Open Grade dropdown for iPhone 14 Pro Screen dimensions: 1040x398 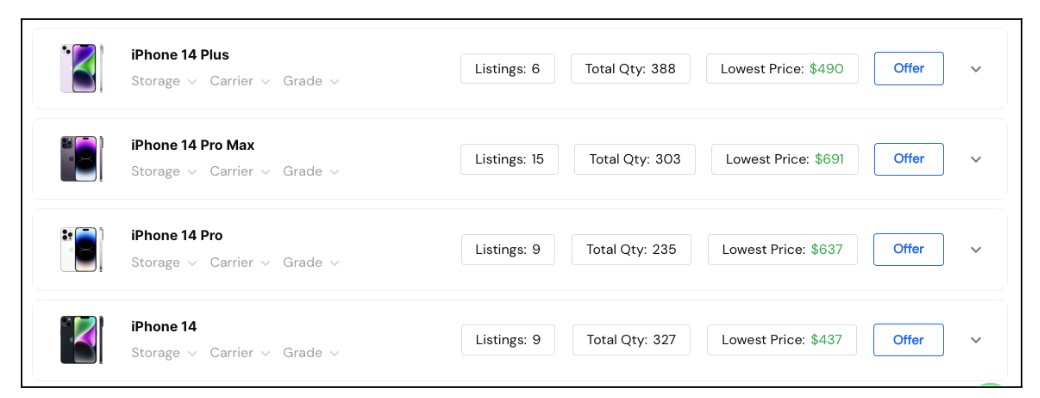[x=311, y=262]
